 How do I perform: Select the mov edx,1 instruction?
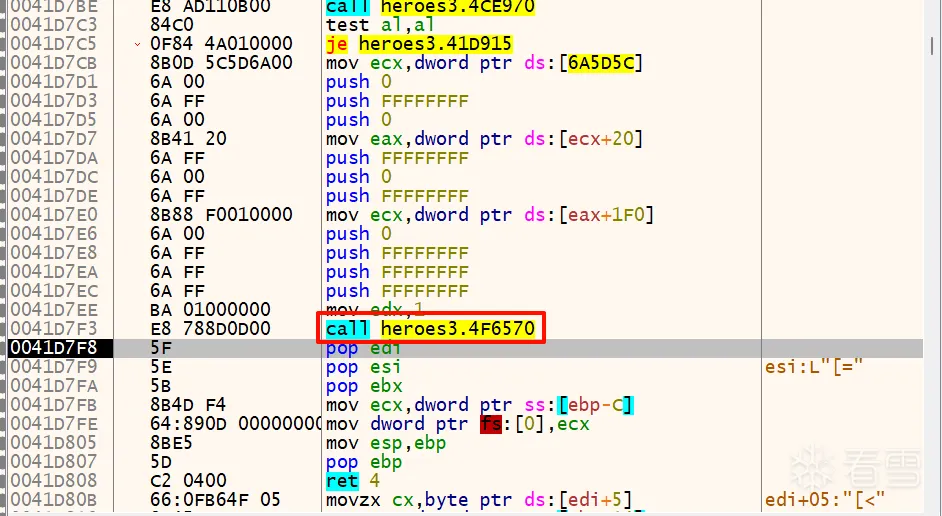click(x=376, y=310)
